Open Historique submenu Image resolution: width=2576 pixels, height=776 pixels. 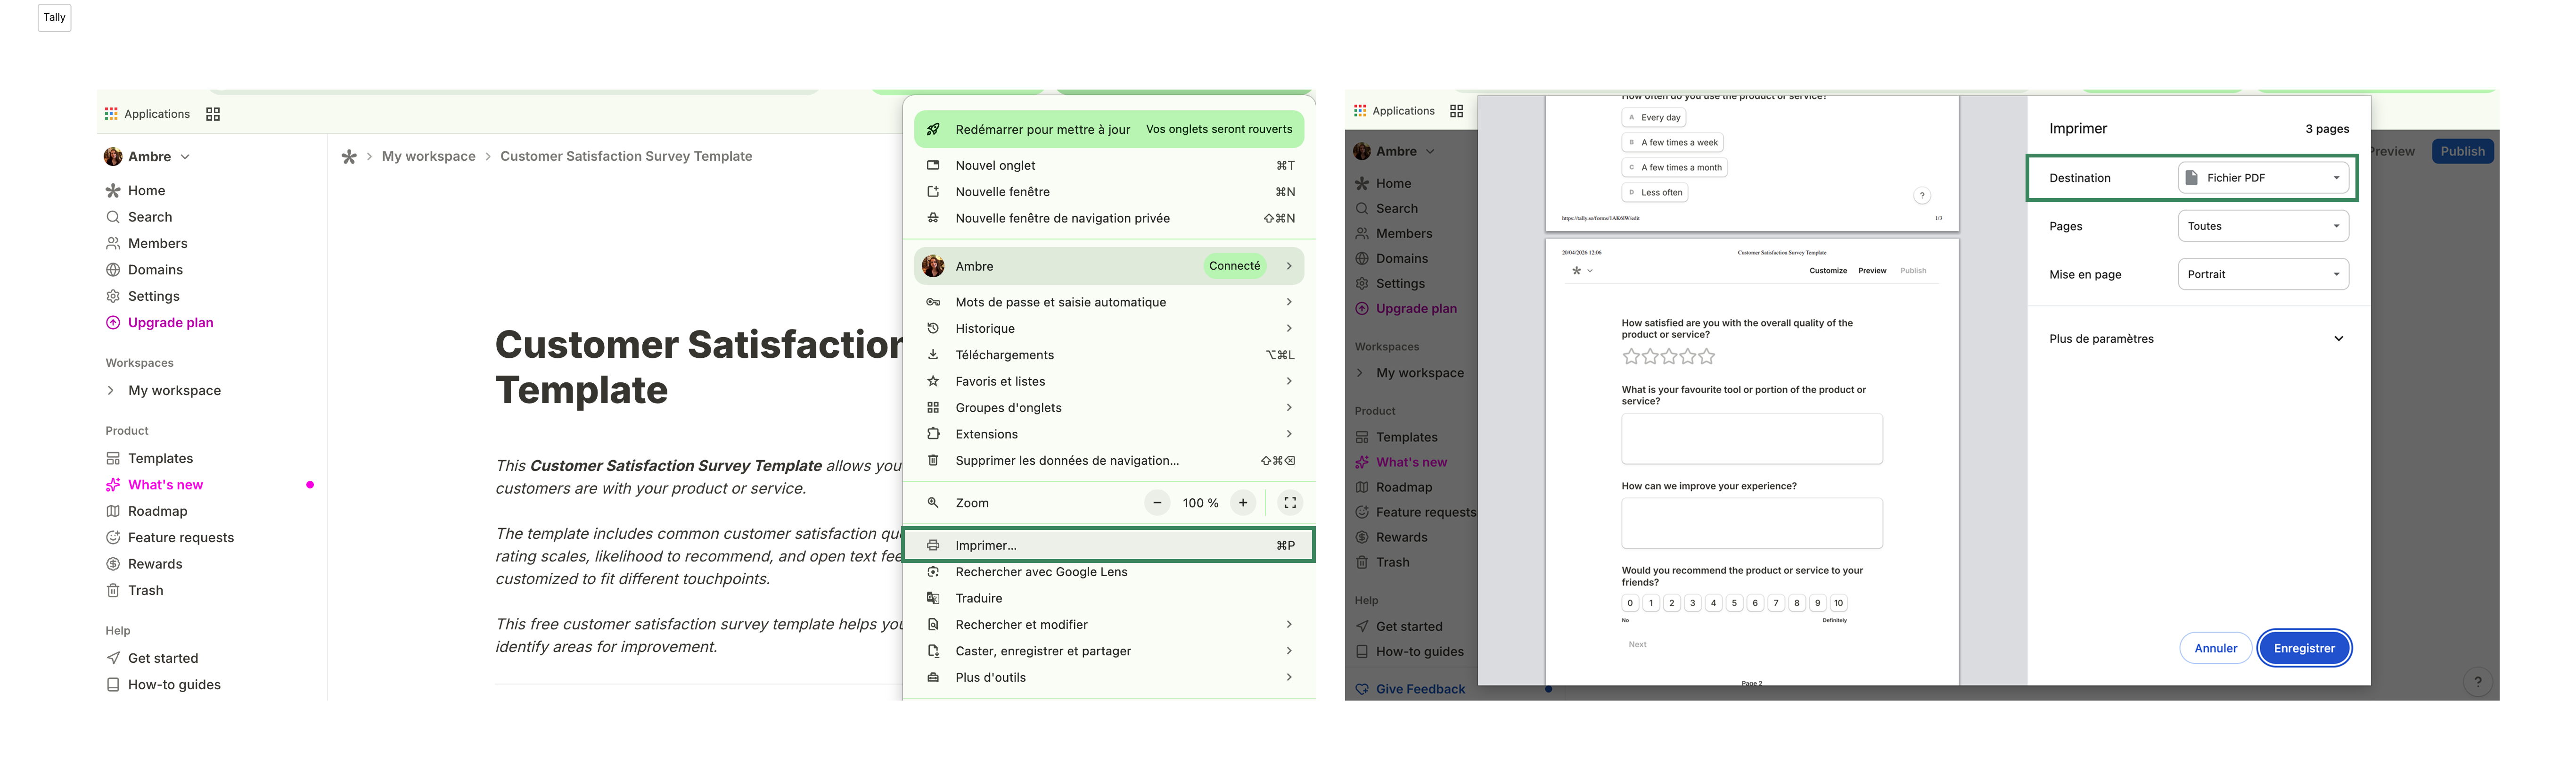point(985,329)
